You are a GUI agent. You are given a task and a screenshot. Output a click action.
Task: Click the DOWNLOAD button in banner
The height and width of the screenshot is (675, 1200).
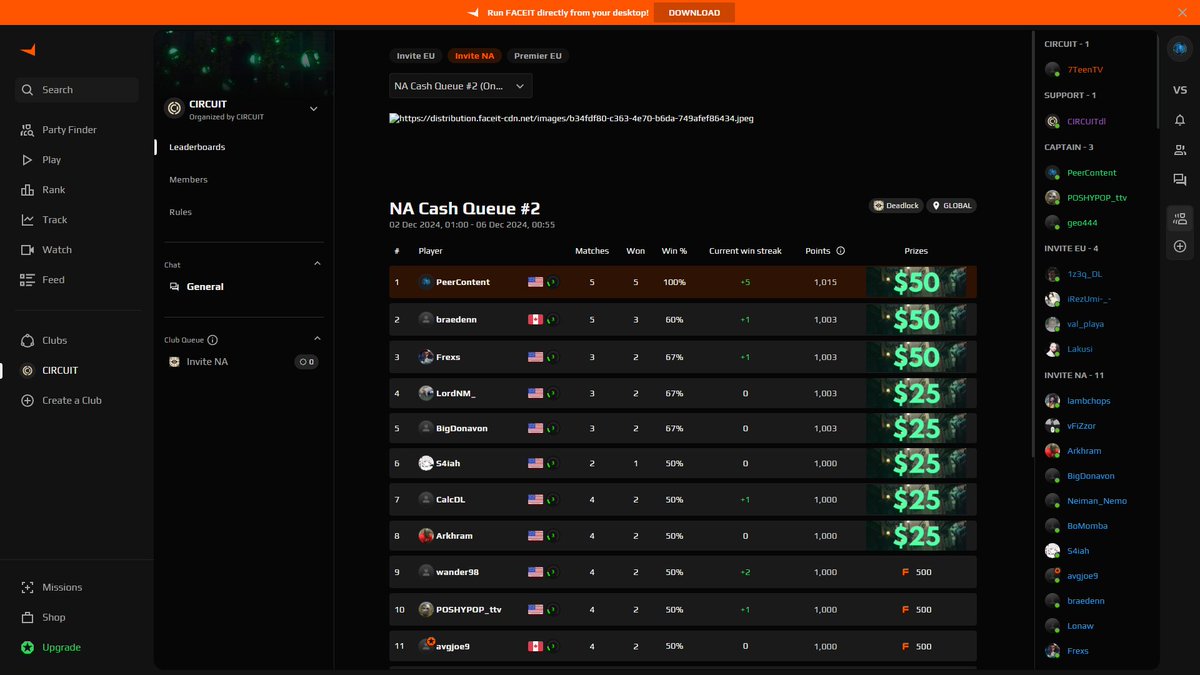694,12
